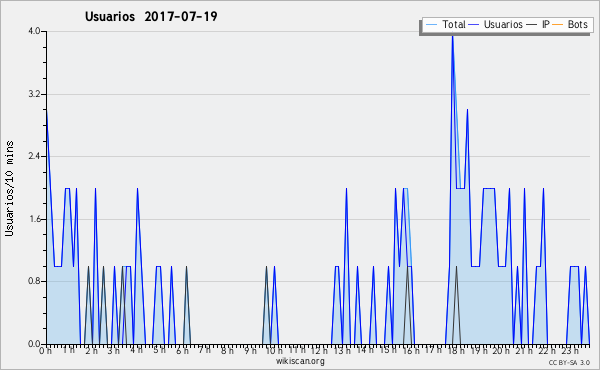Screen dimensions: 600x370
Task: Click the 8 h x-axis label
Action: [x=227, y=351]
